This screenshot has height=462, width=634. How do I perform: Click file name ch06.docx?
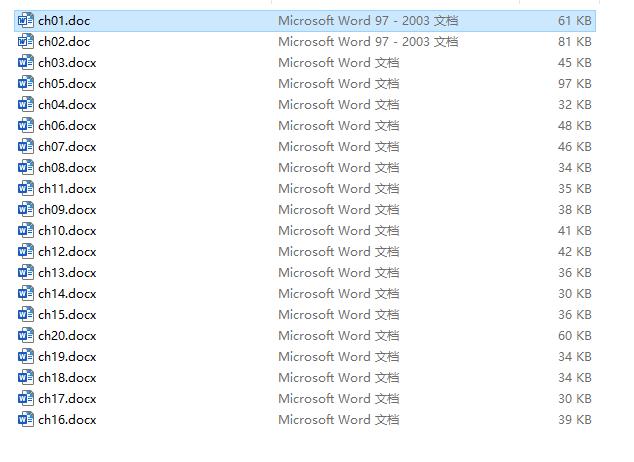tap(67, 126)
